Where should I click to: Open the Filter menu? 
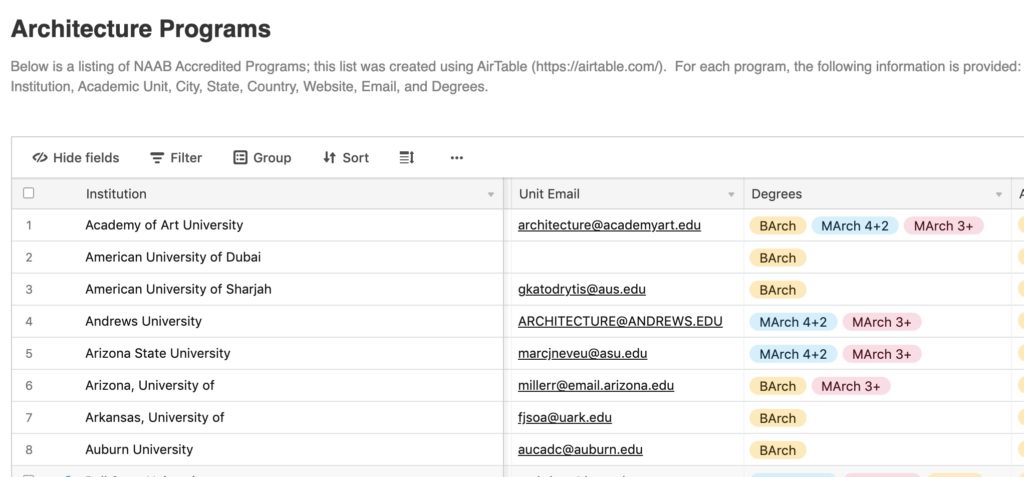click(x=176, y=157)
